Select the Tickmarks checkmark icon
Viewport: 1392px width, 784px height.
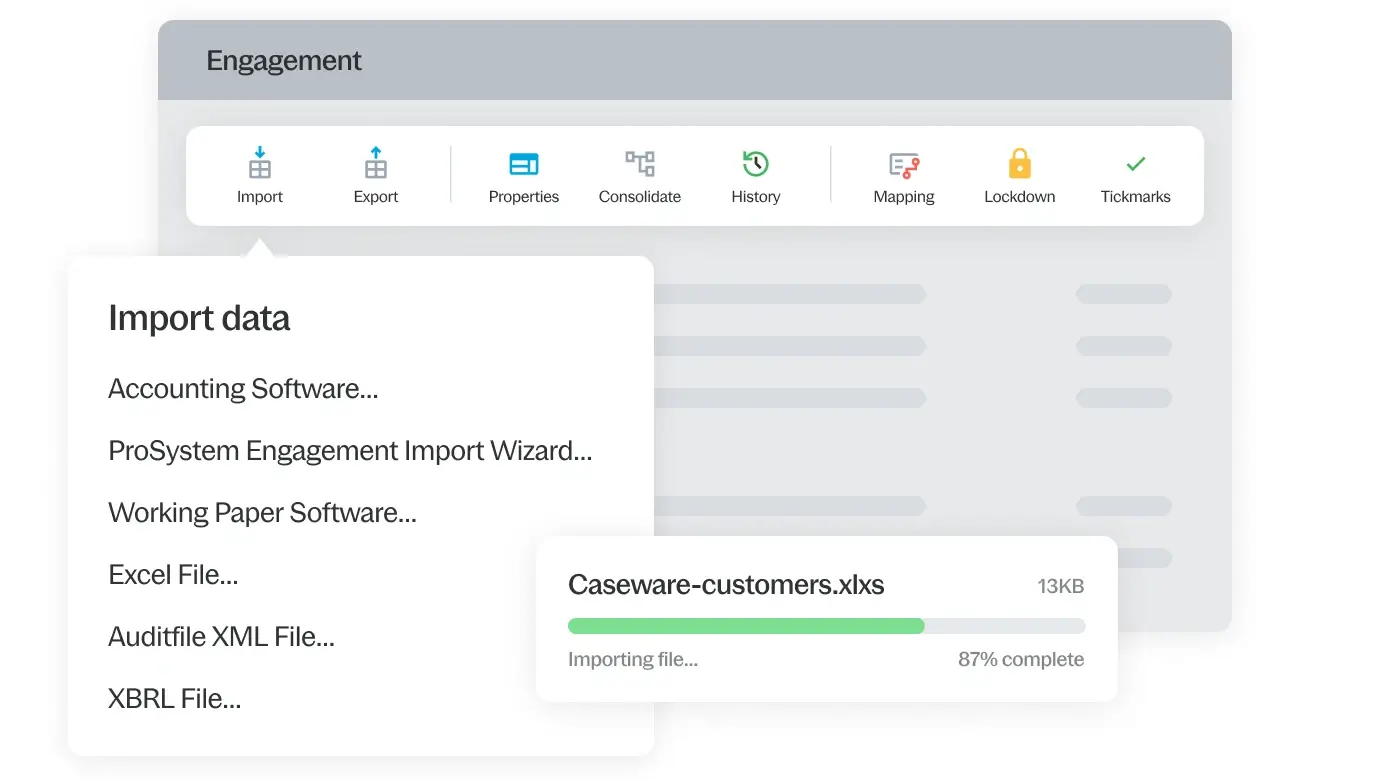pyautogui.click(x=1135, y=164)
